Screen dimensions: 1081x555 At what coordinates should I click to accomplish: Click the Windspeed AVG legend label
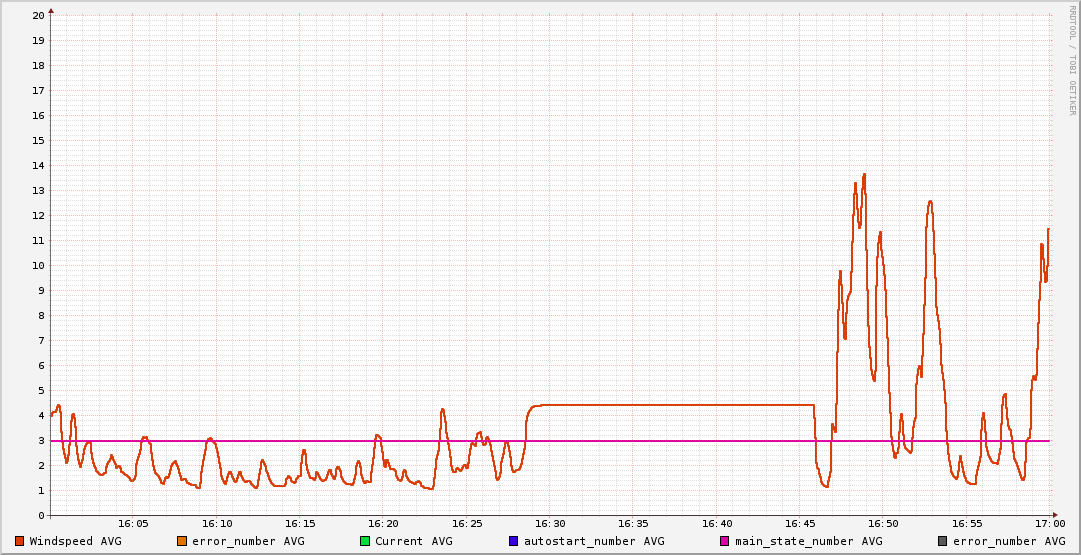pyautogui.click(x=75, y=541)
